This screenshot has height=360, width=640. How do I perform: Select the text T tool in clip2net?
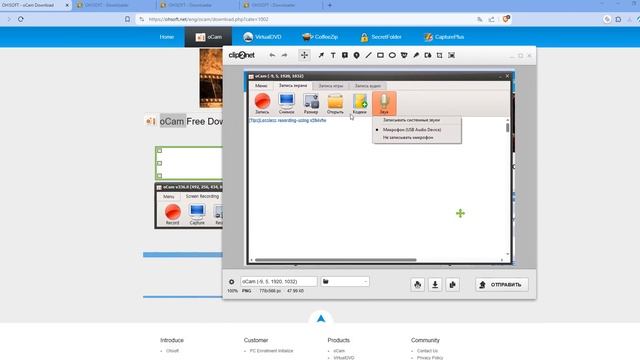click(333, 55)
